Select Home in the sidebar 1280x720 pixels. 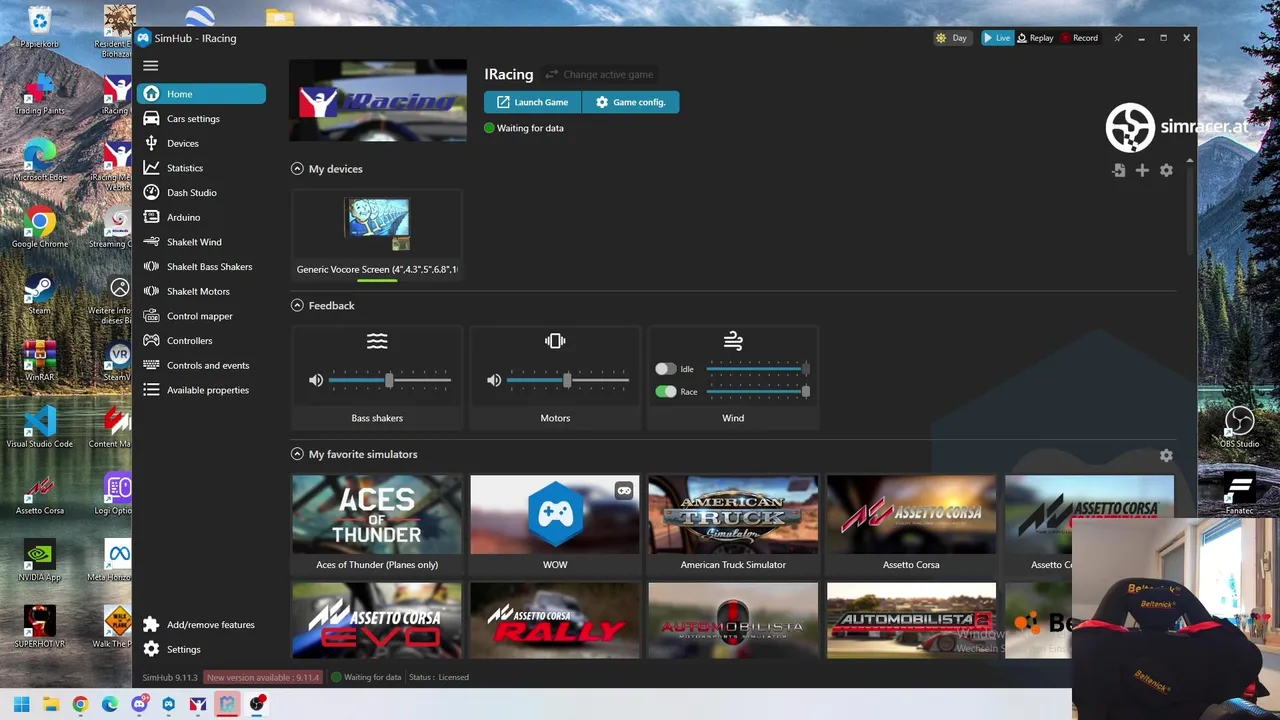202,94
